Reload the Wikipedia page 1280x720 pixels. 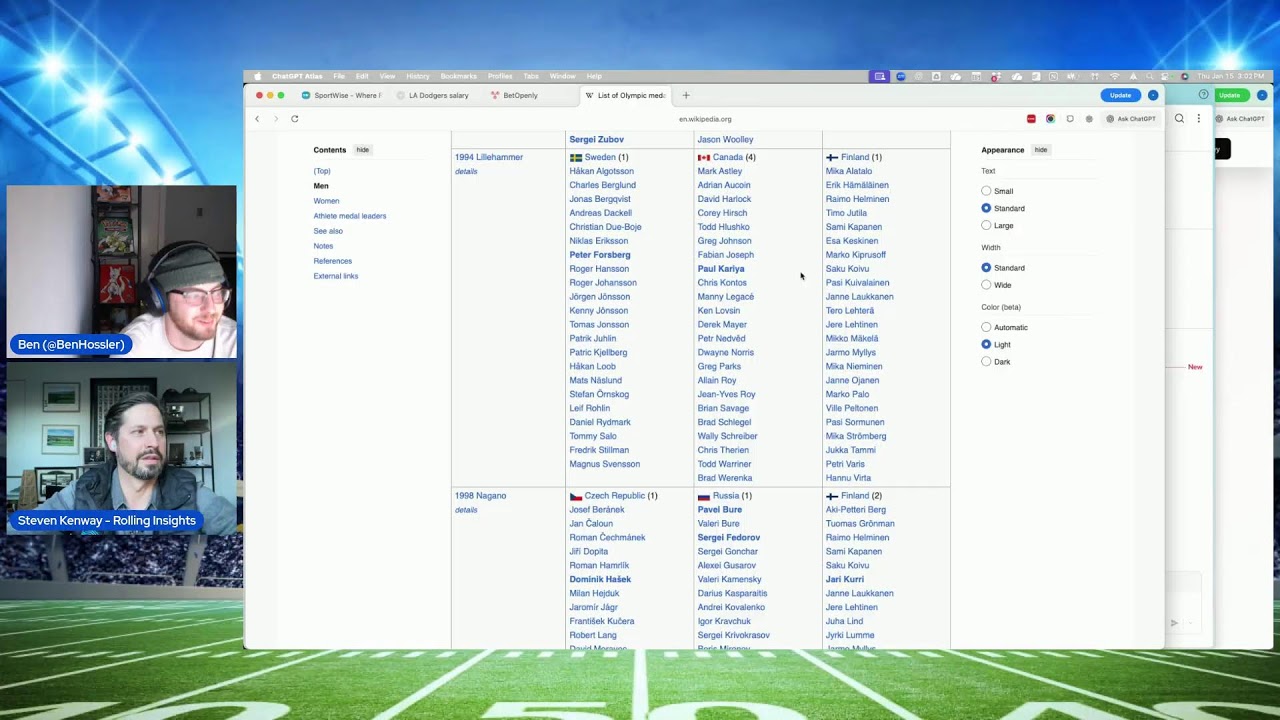pyautogui.click(x=294, y=119)
